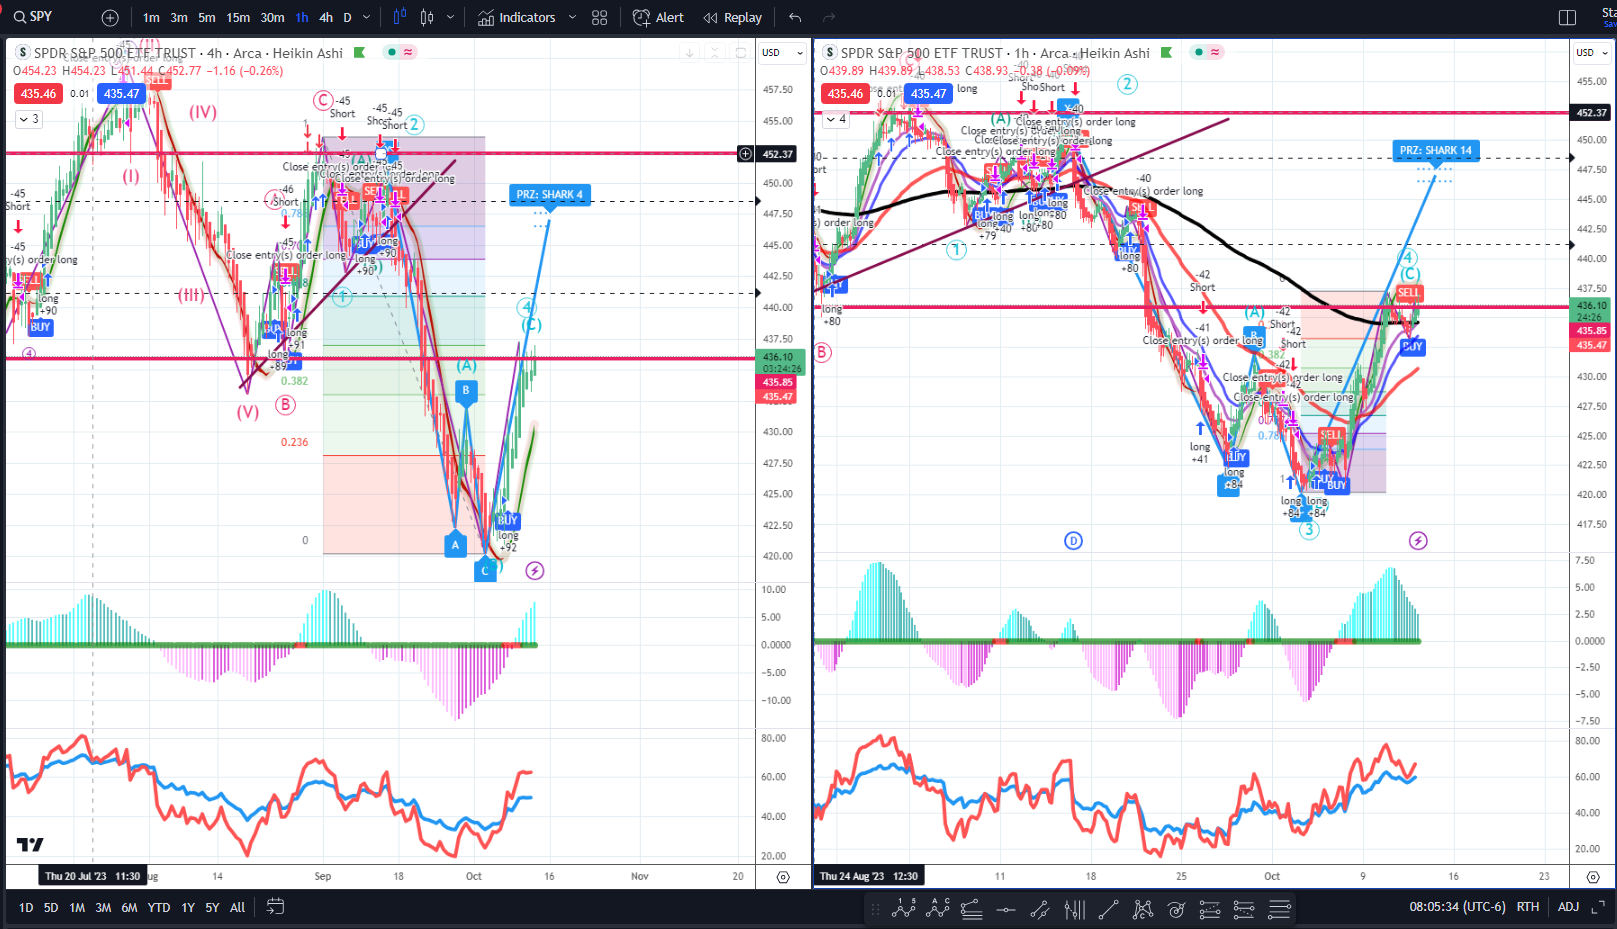Expand the chart style dropdown arrow
1617x929 pixels.
click(450, 18)
